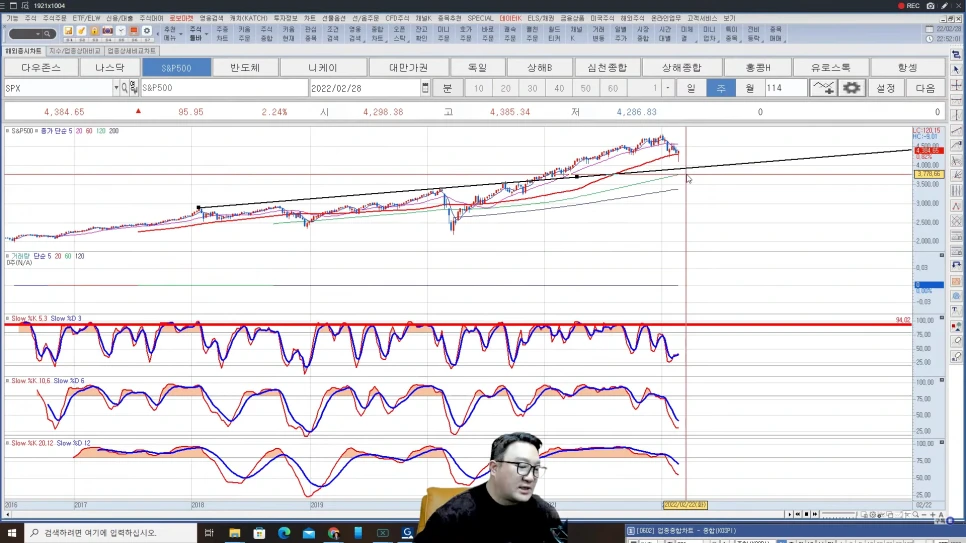The width and height of the screenshot is (966, 543).
Task: Click the chart rewind button
Action: click(798, 514)
